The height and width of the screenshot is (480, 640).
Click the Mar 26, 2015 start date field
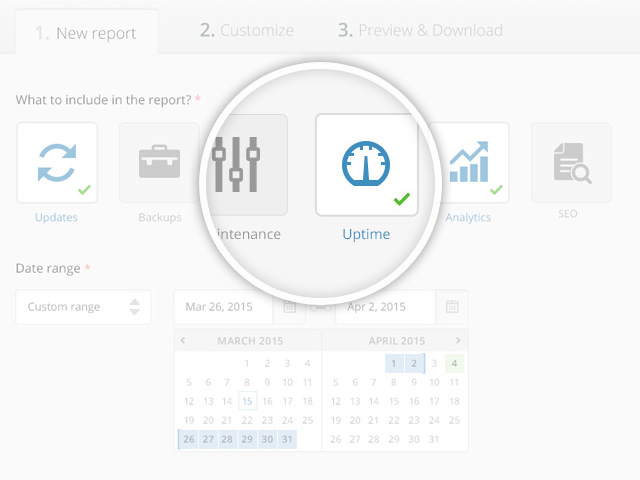[x=226, y=307]
